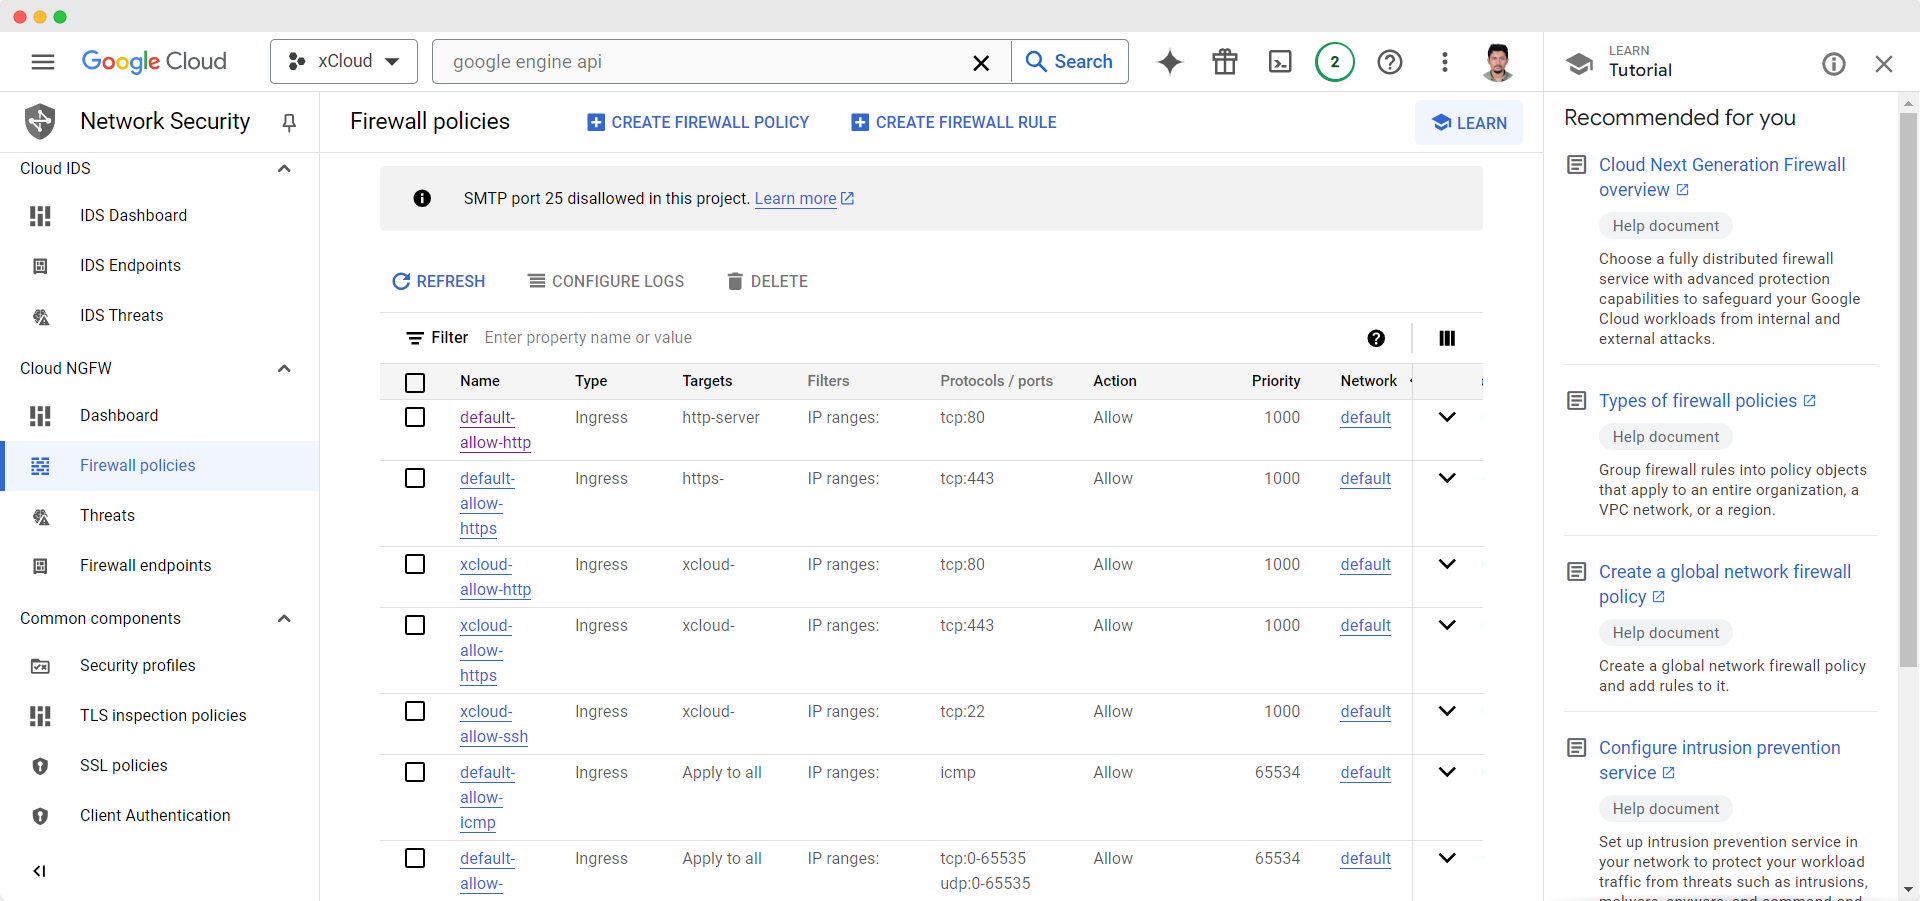
Task: Open the IDS Dashboard in Cloud IDS
Action: pos(133,215)
